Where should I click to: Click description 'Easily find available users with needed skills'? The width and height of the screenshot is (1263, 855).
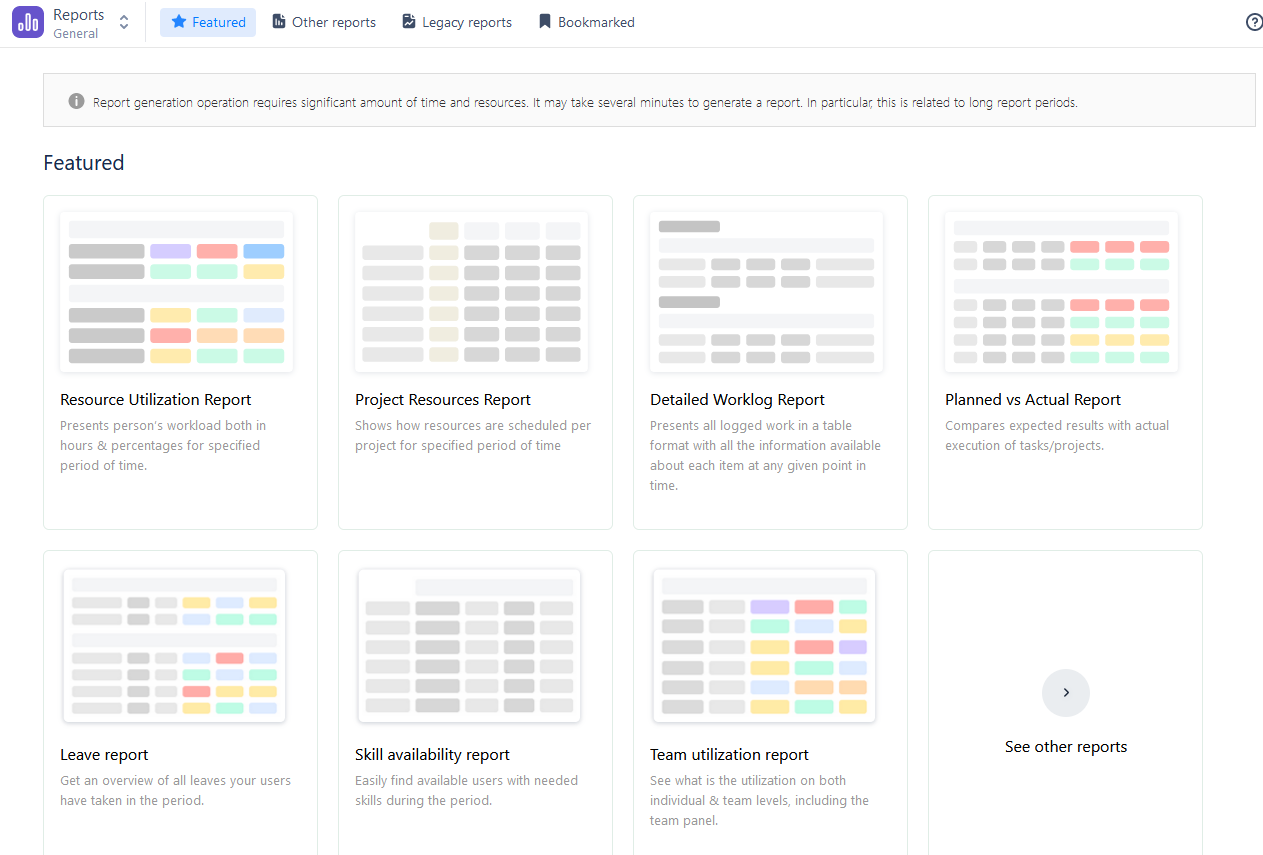pos(466,790)
